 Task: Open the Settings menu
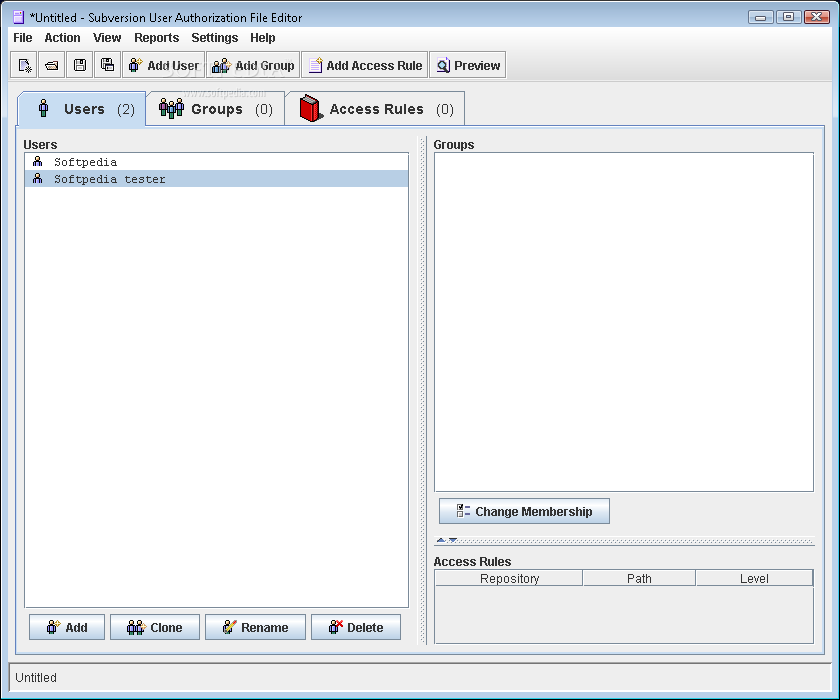point(214,38)
